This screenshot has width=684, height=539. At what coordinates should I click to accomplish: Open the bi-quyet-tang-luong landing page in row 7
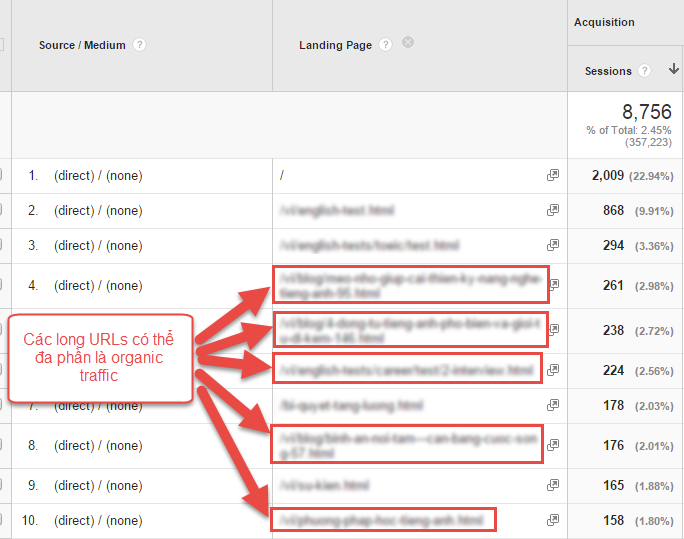click(x=352, y=406)
